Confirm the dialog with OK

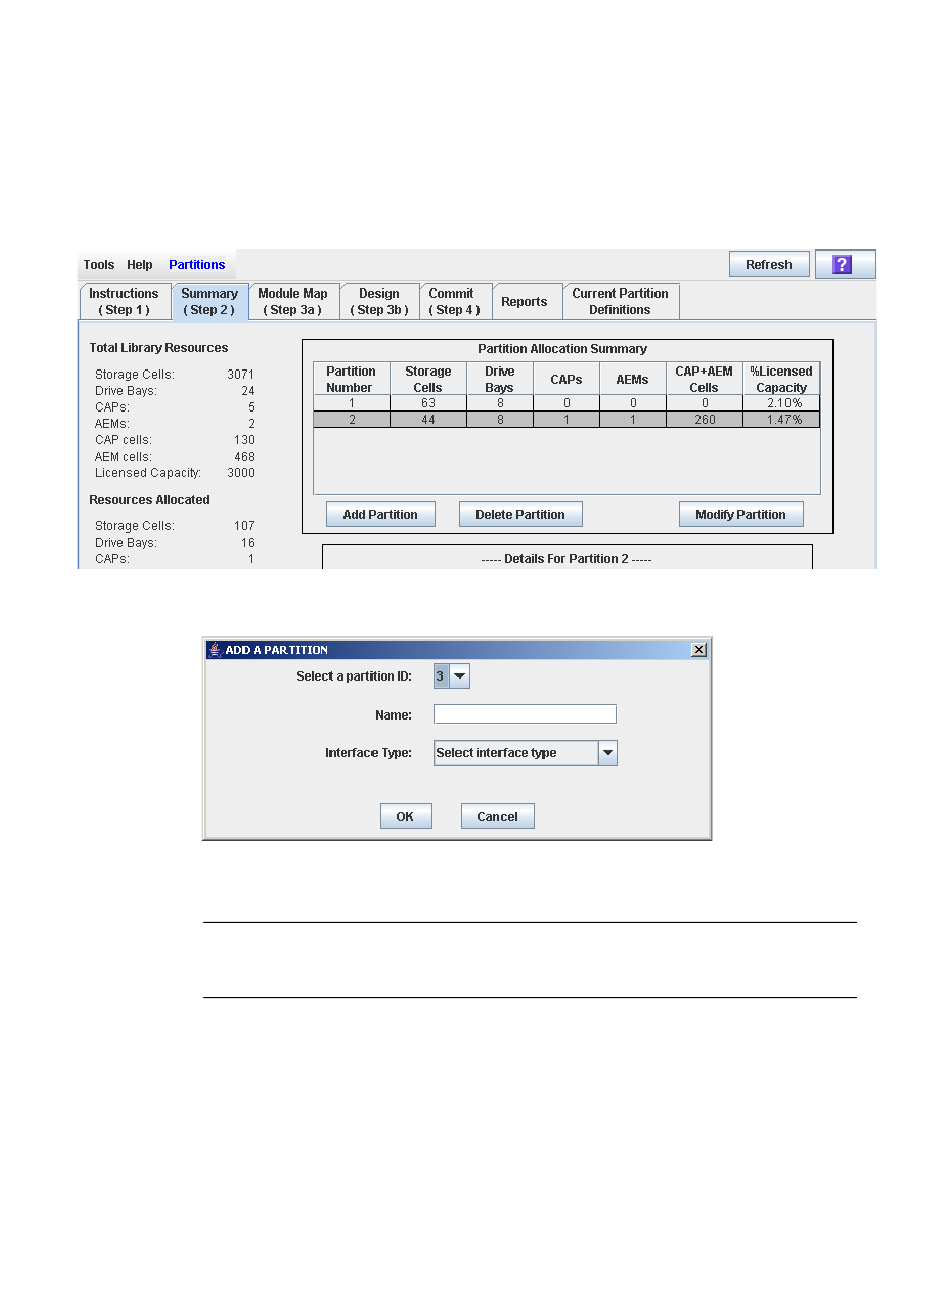tap(405, 816)
